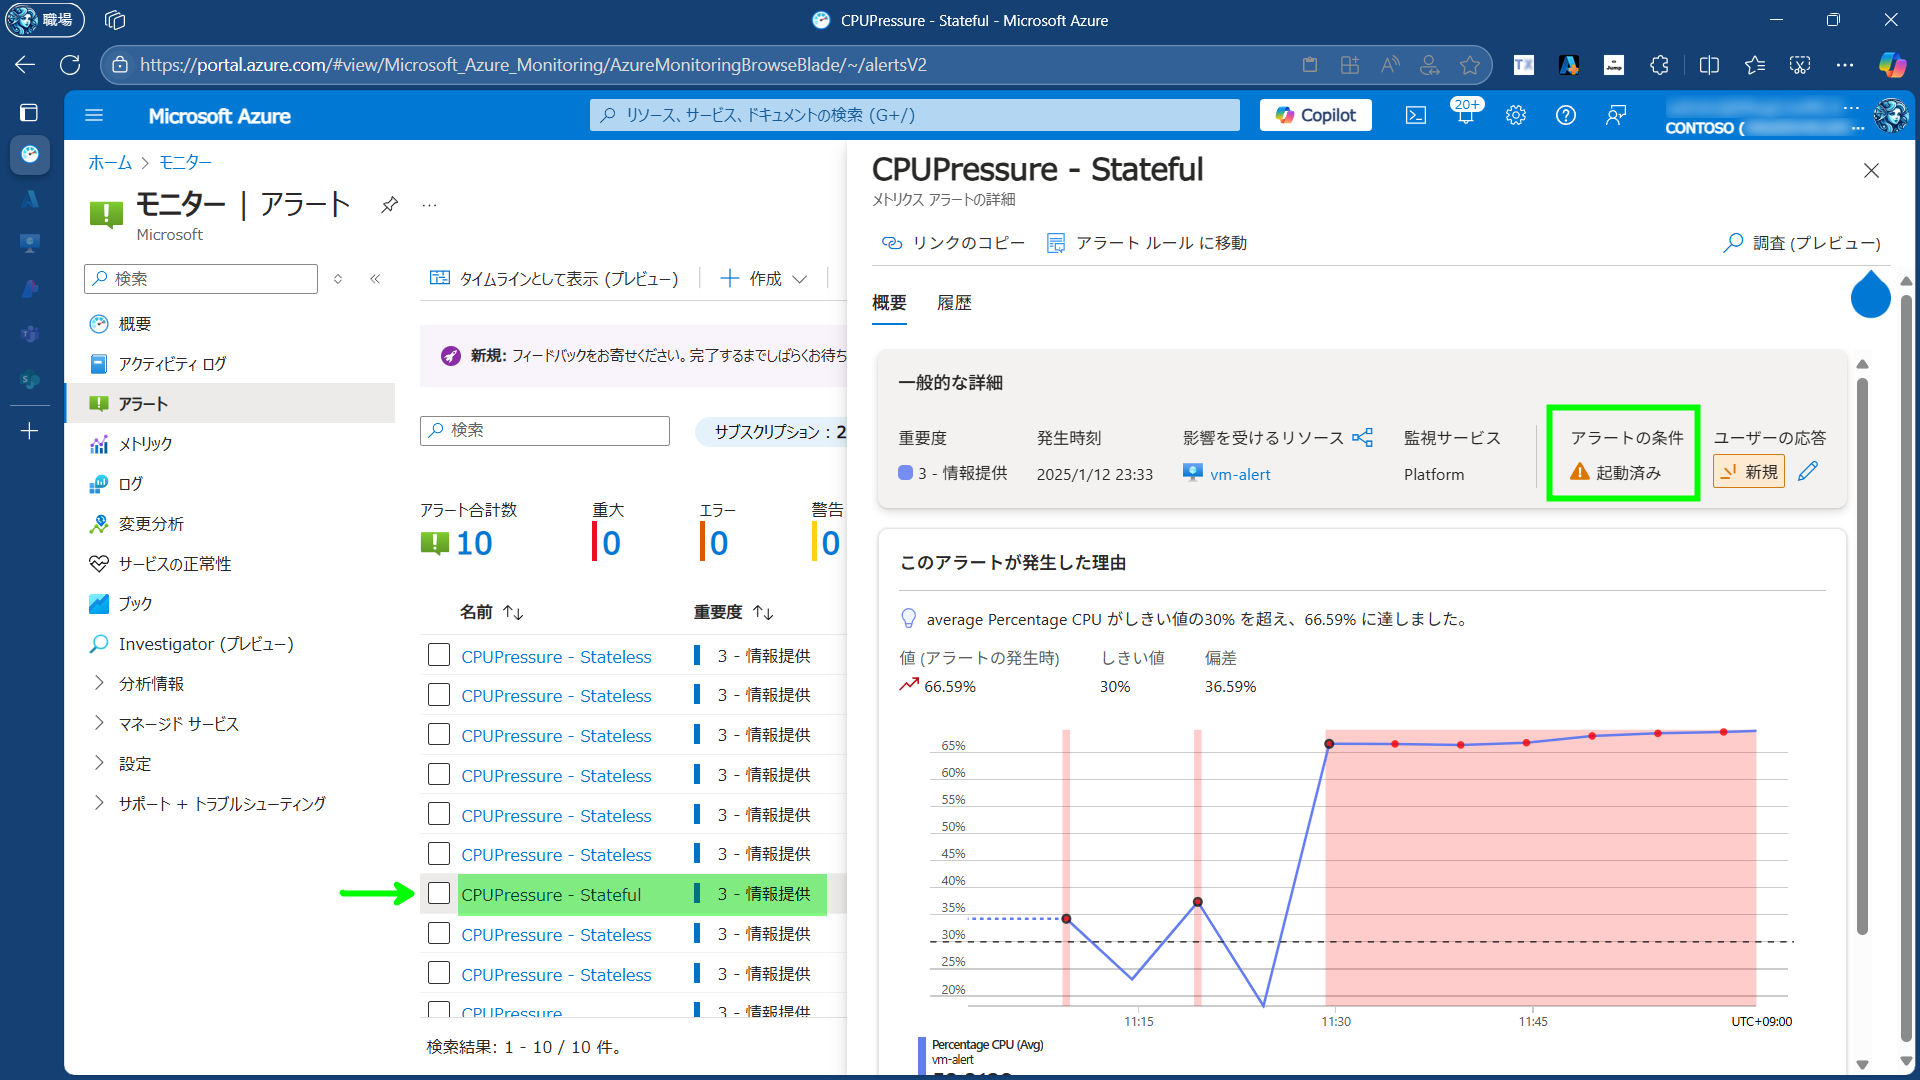
Task: Check the CPUPressure - Stateful row checkbox
Action: [439, 894]
